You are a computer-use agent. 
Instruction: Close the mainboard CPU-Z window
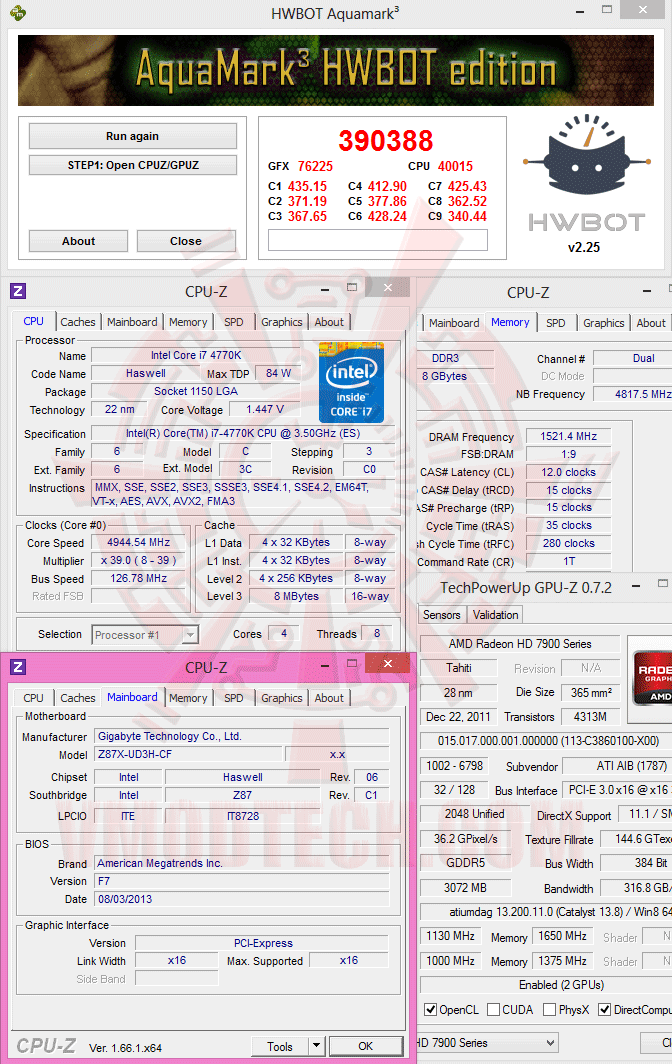coord(388,663)
